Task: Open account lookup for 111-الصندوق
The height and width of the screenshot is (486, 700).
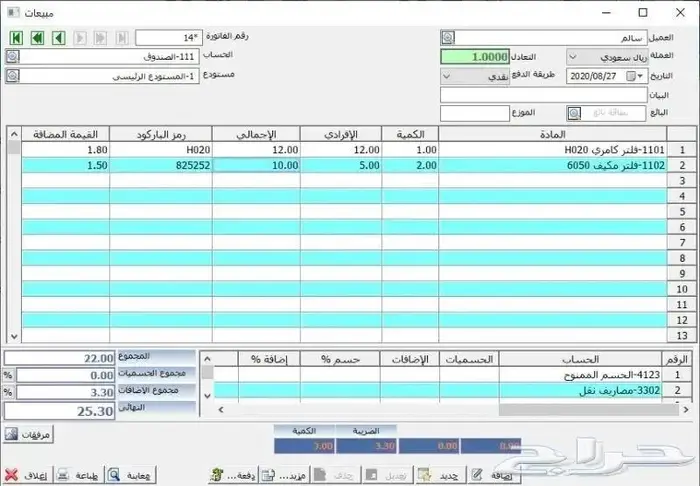Action: tap(12, 57)
